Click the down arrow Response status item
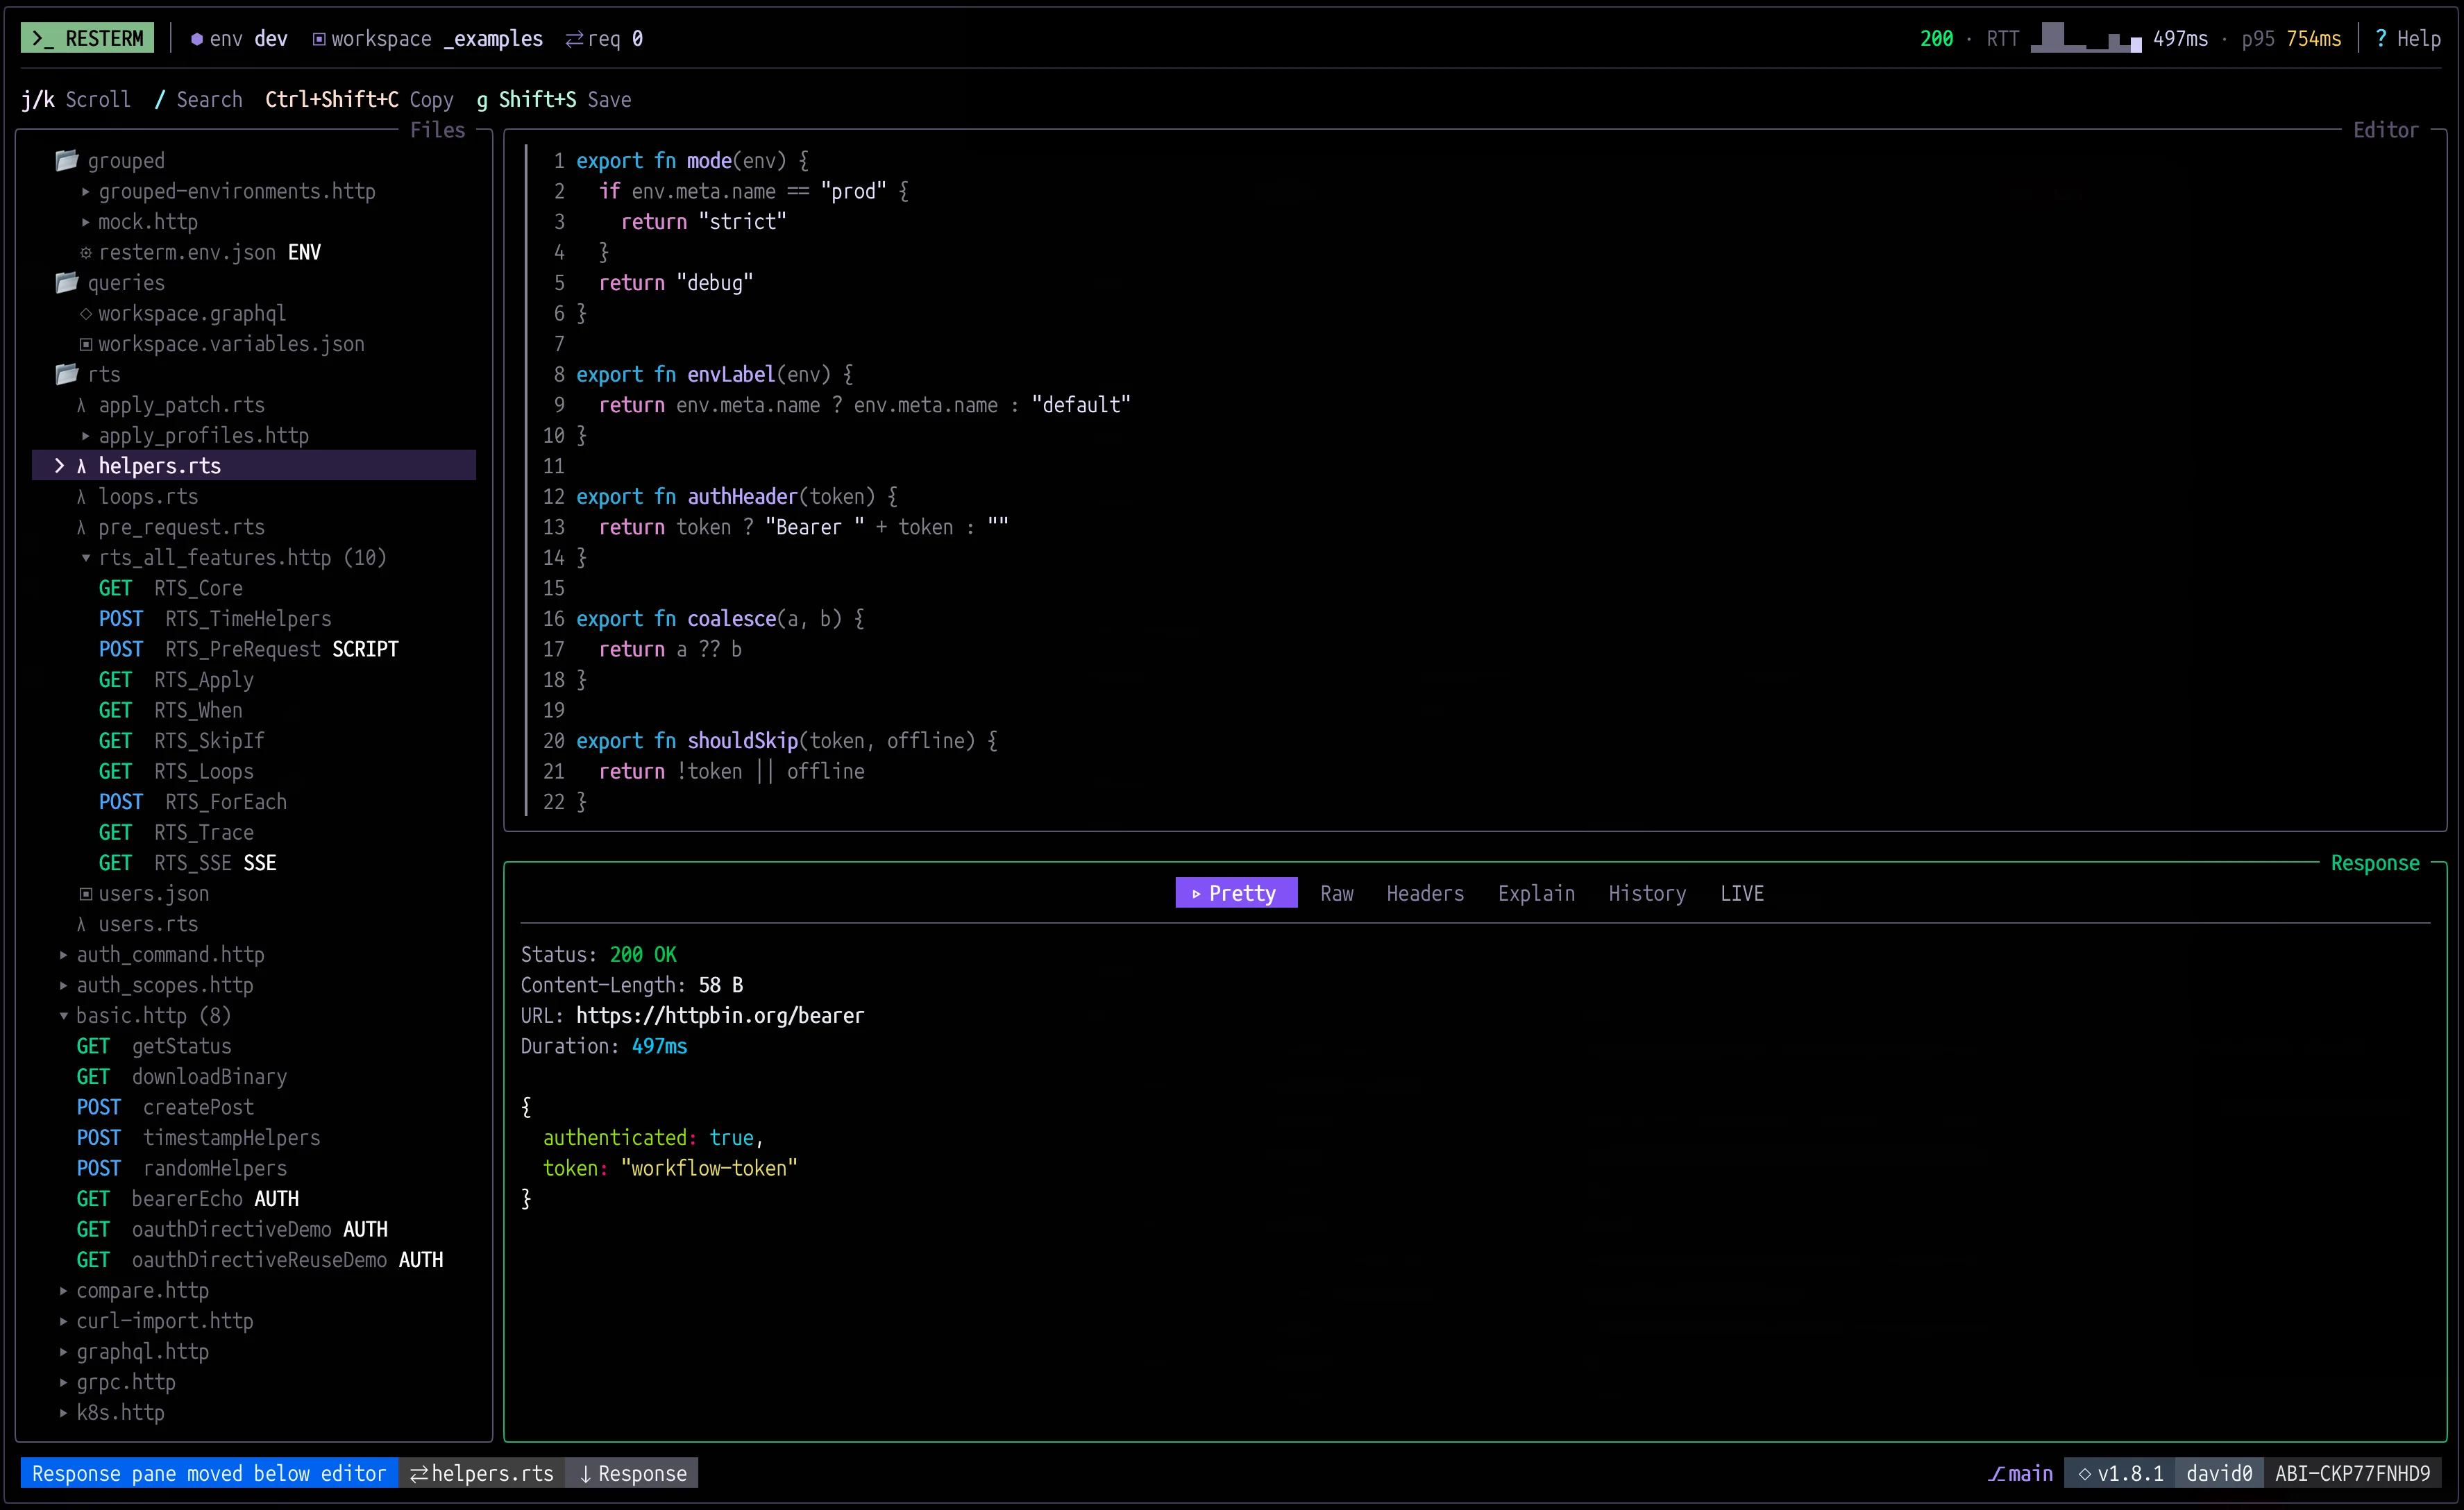The height and width of the screenshot is (1510, 2464). tap(632, 1473)
